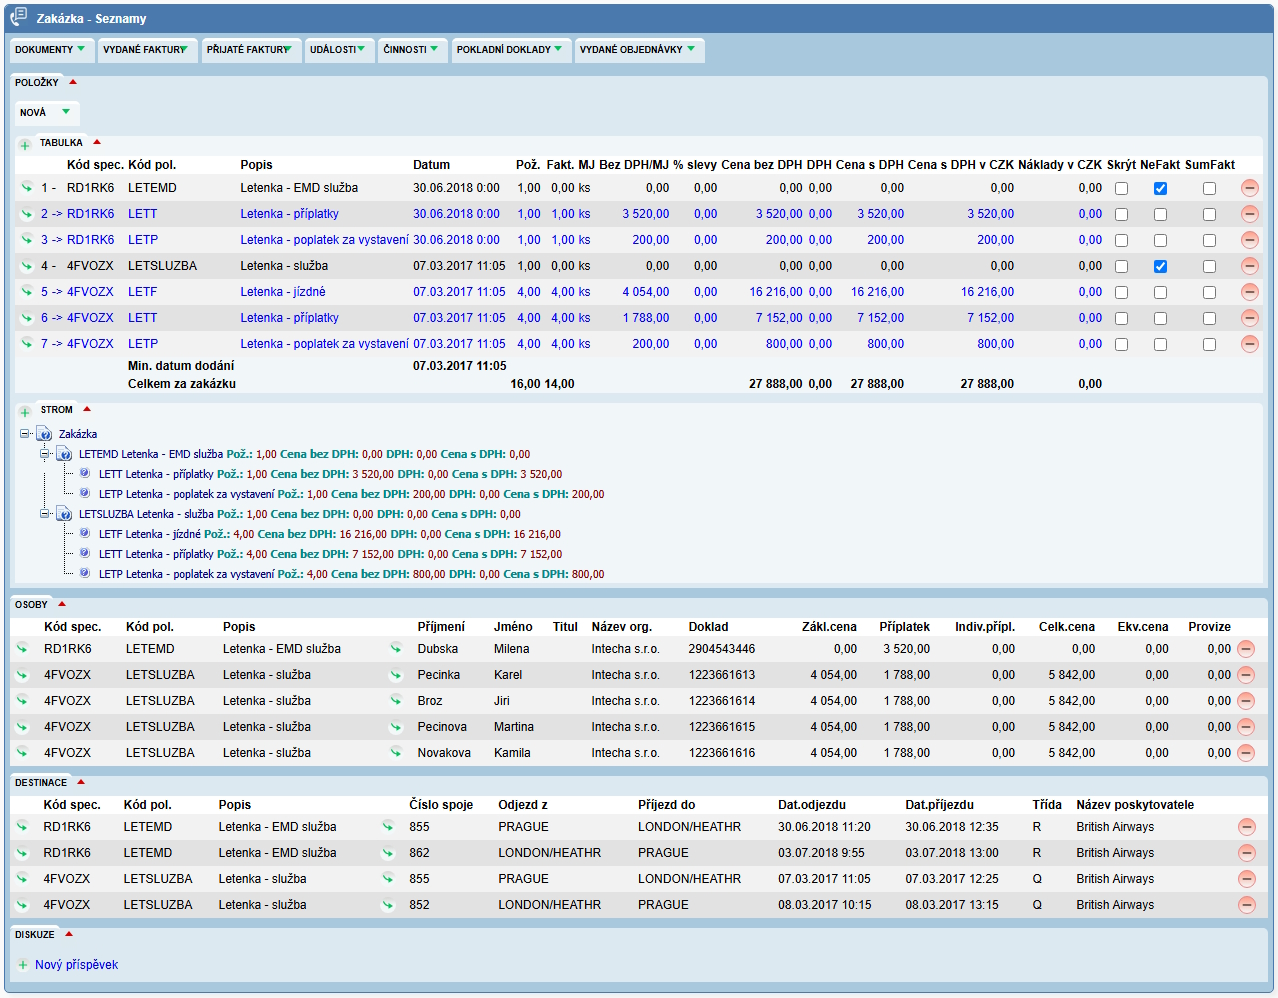This screenshot has width=1278, height=998.
Task: Click the green plus icon beside TABULKA
Action: 25,144
